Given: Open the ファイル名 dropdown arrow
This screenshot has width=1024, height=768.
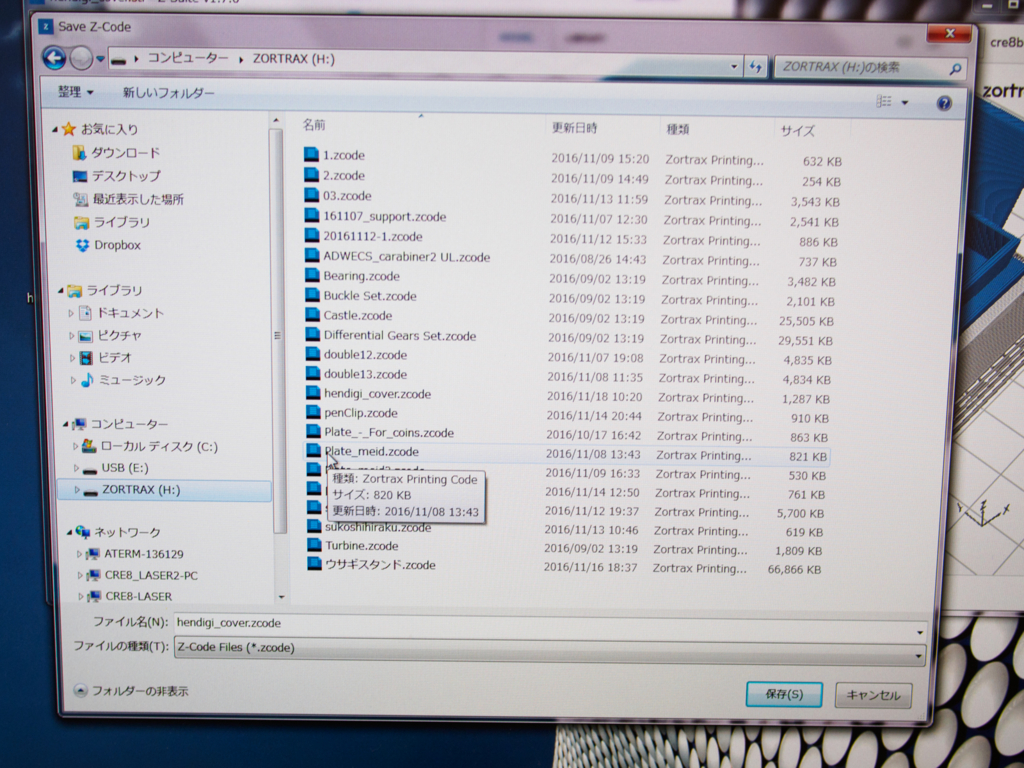Looking at the screenshot, I should [920, 632].
